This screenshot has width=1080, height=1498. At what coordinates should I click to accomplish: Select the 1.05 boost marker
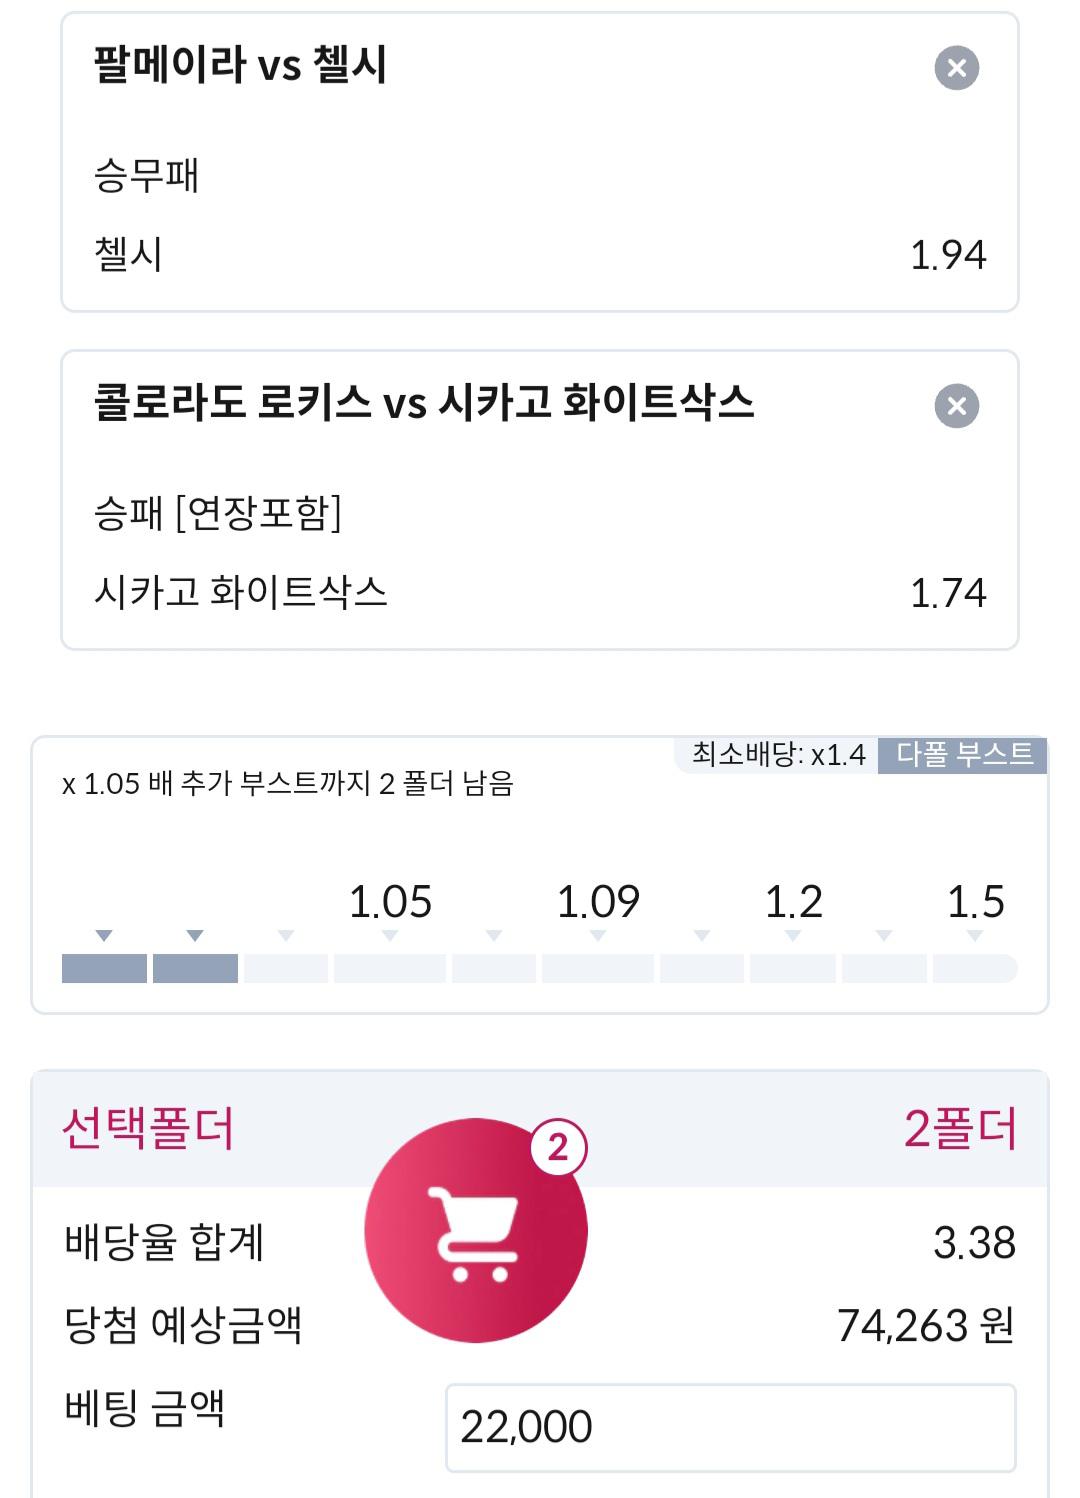coord(390,902)
